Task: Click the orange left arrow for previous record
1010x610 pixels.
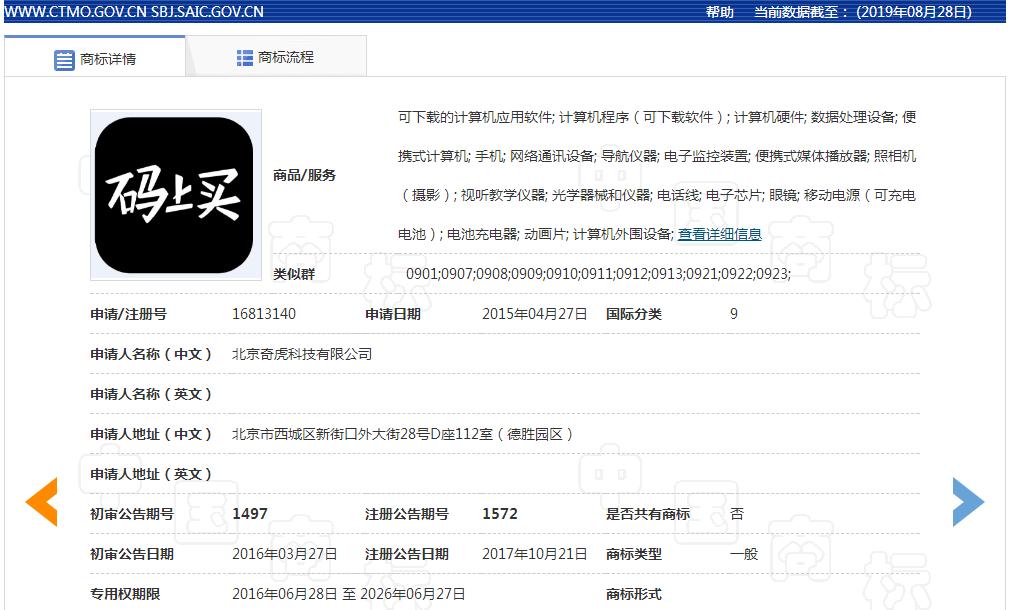Action: pyautogui.click(x=41, y=503)
